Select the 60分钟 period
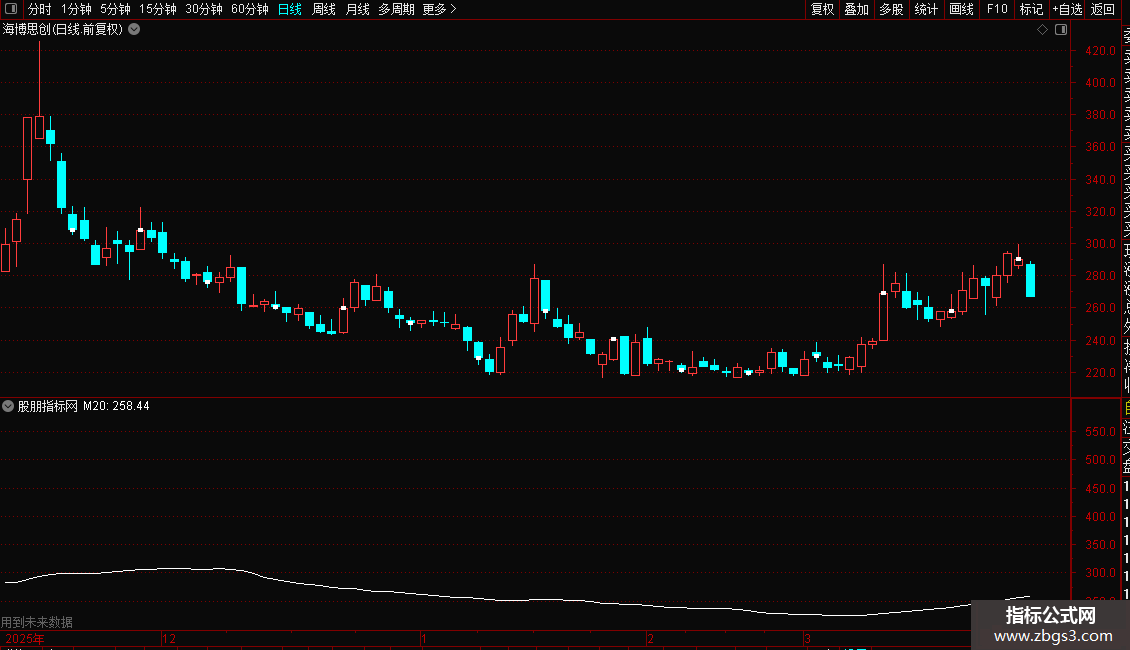The height and width of the screenshot is (650, 1130). (x=250, y=9)
